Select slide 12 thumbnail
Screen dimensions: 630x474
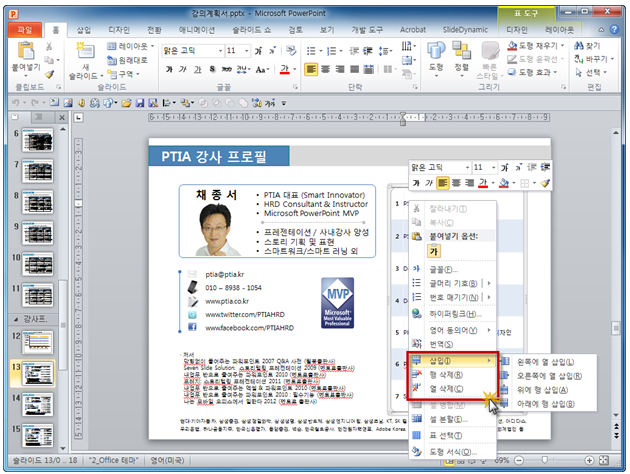(x=37, y=342)
